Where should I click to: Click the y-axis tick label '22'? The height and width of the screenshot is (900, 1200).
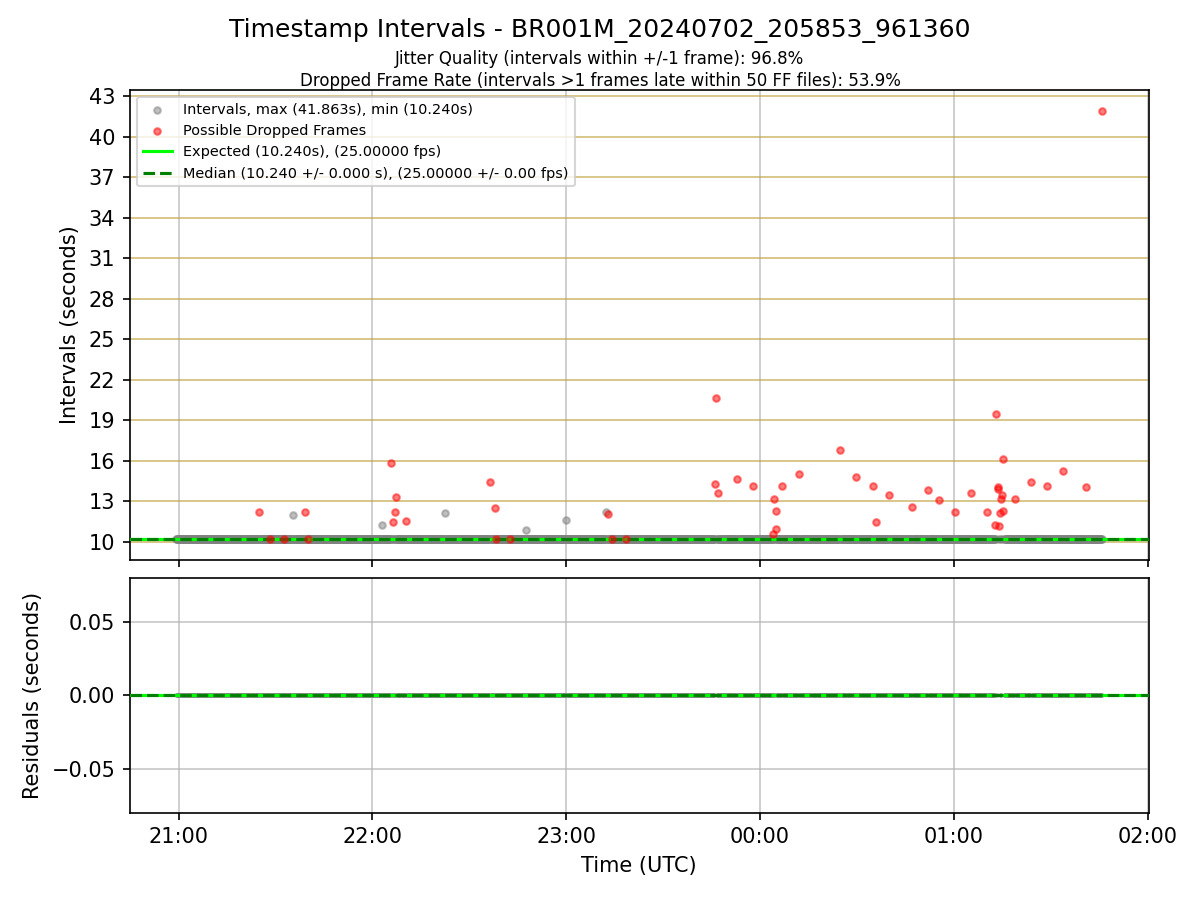(x=103, y=380)
